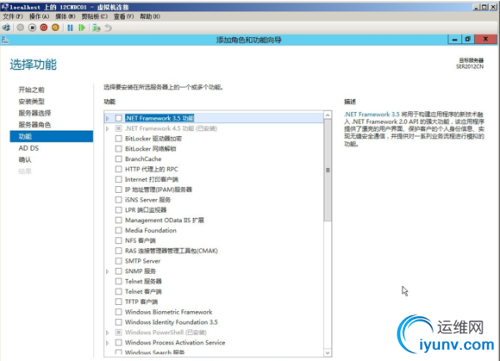Tick the Internet 打印客户端 checkbox

pos(118,179)
